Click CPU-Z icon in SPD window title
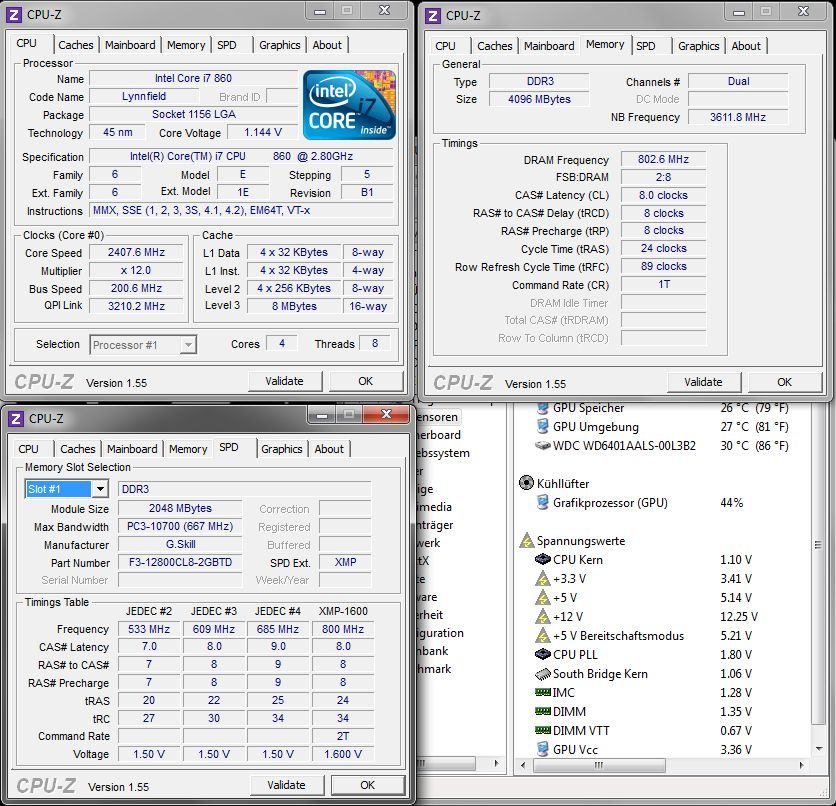 click(16, 419)
